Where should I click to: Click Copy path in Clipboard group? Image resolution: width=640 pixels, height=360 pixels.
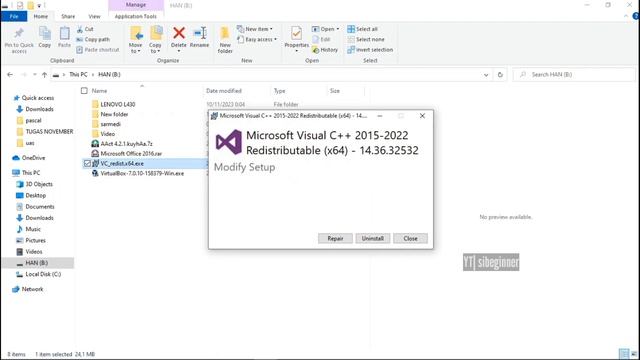(x=93, y=39)
